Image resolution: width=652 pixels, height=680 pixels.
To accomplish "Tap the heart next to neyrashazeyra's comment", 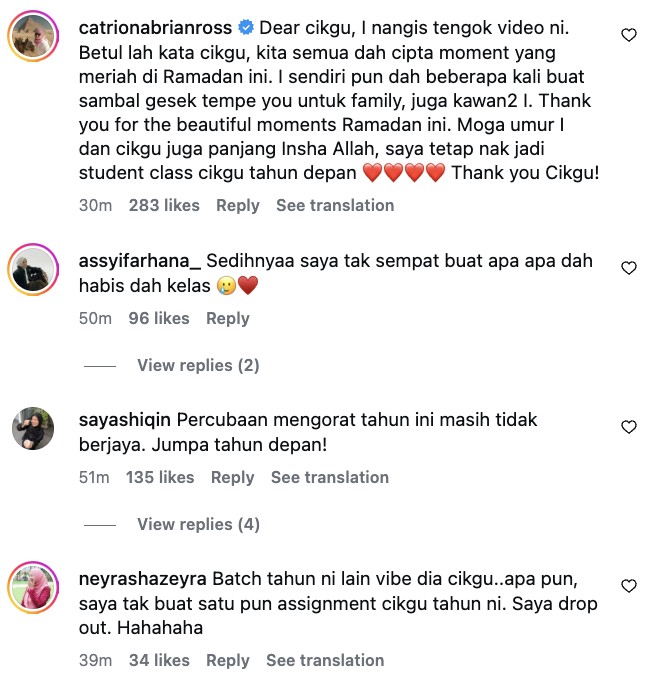I will (x=629, y=586).
